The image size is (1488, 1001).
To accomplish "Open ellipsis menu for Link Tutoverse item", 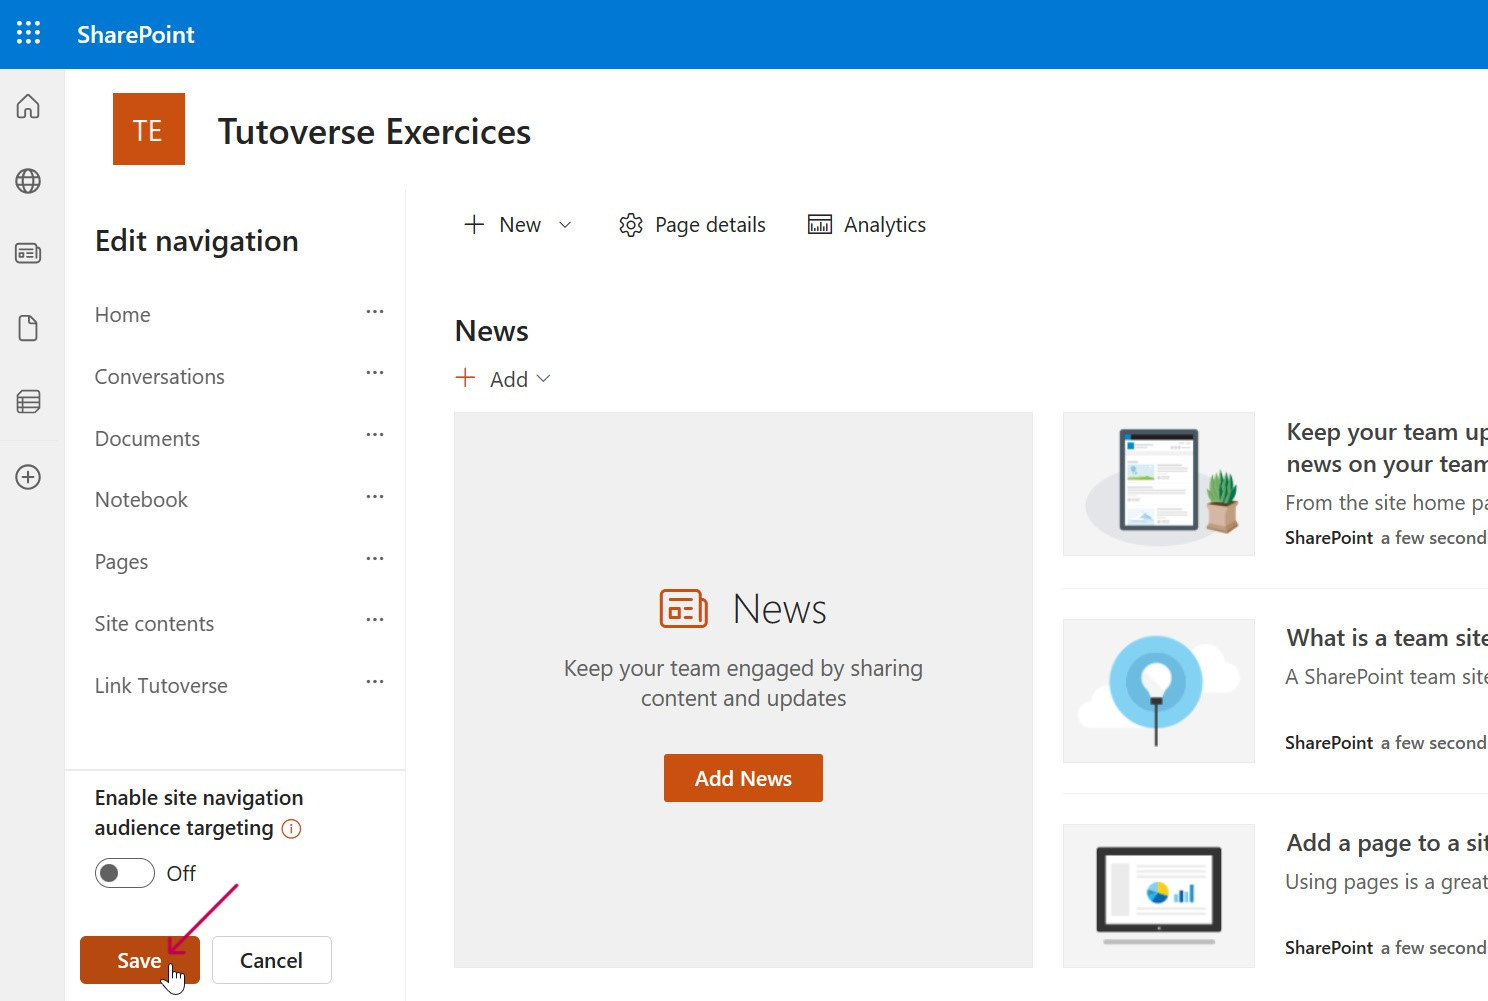I will click(375, 682).
